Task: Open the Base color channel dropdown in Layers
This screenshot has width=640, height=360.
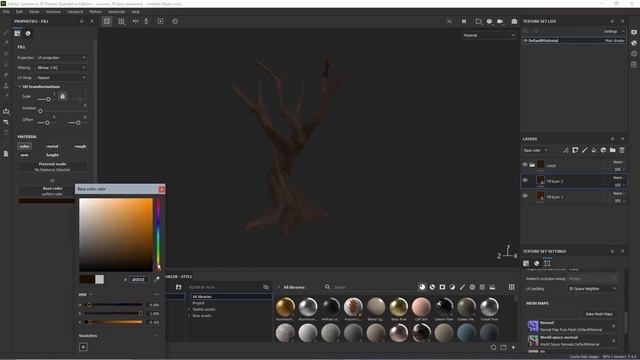Action: pyautogui.click(x=536, y=150)
